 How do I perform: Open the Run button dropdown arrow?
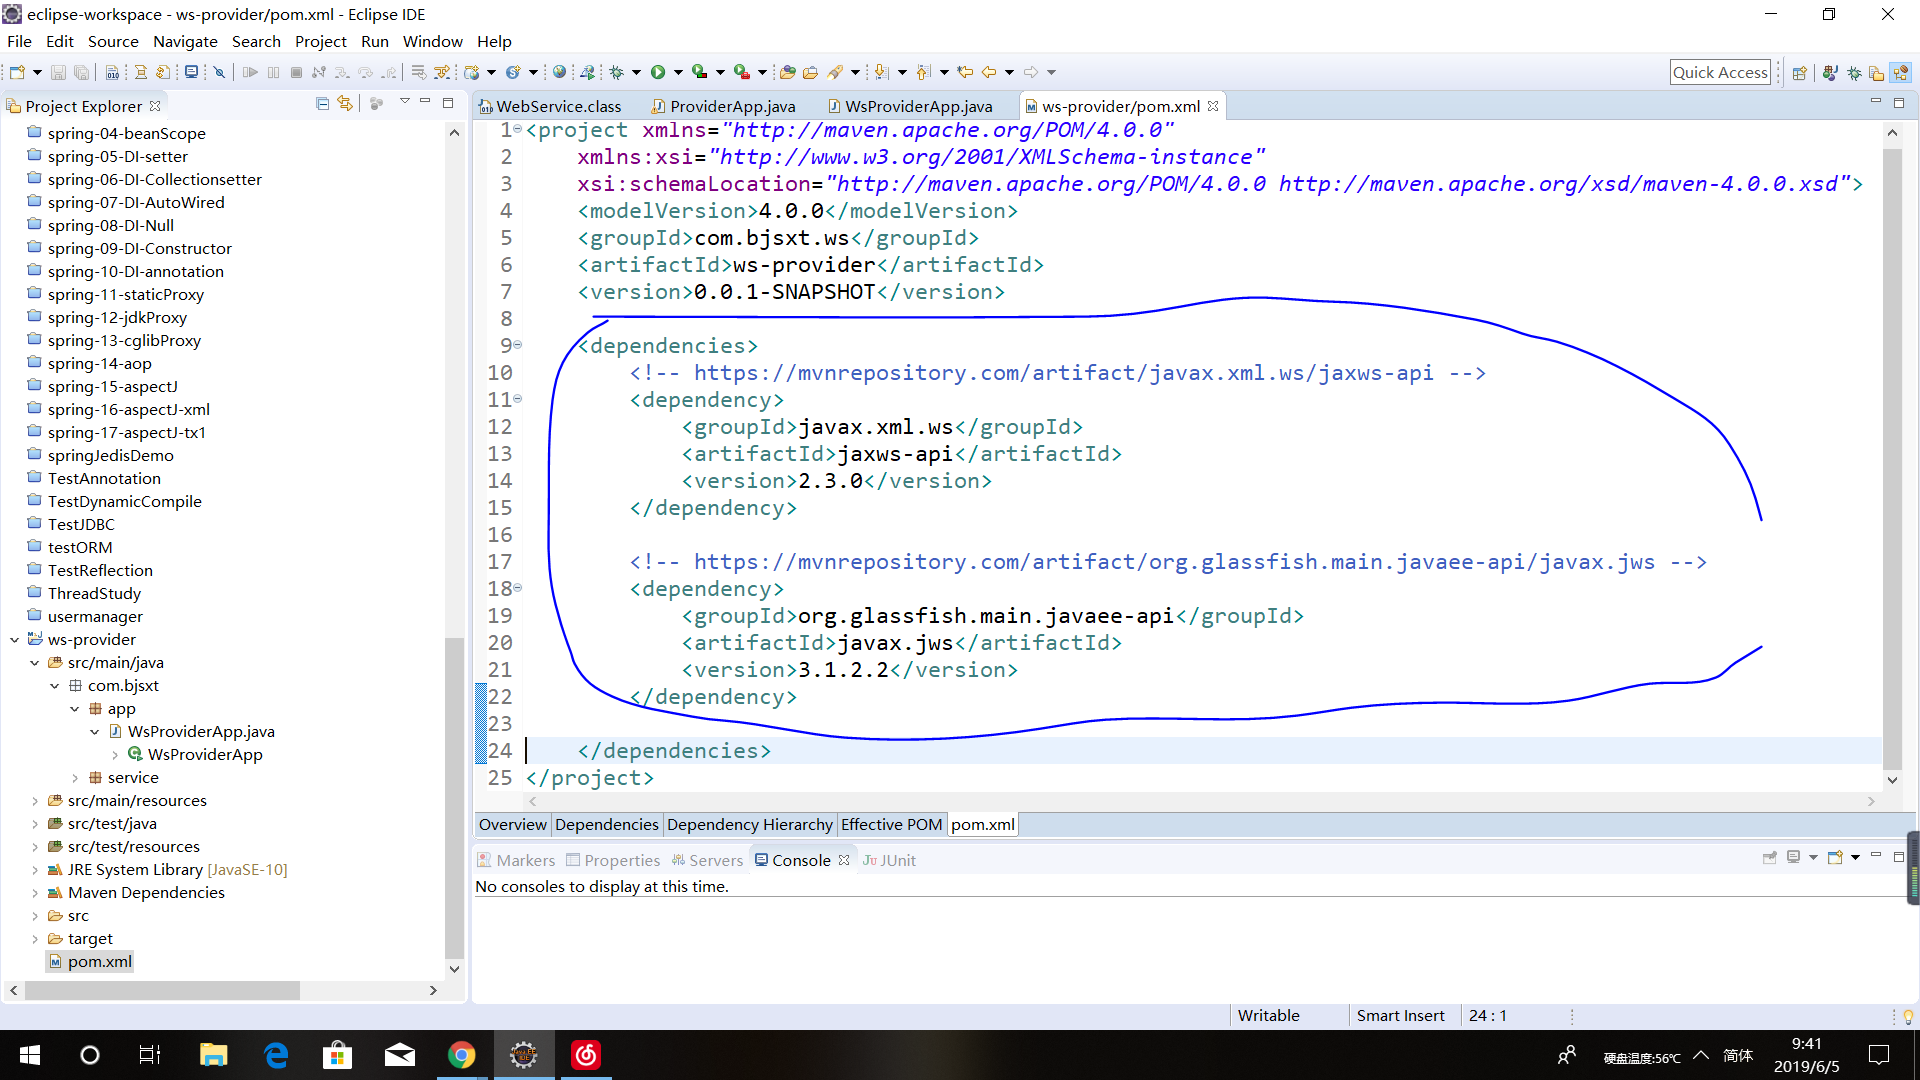678,72
